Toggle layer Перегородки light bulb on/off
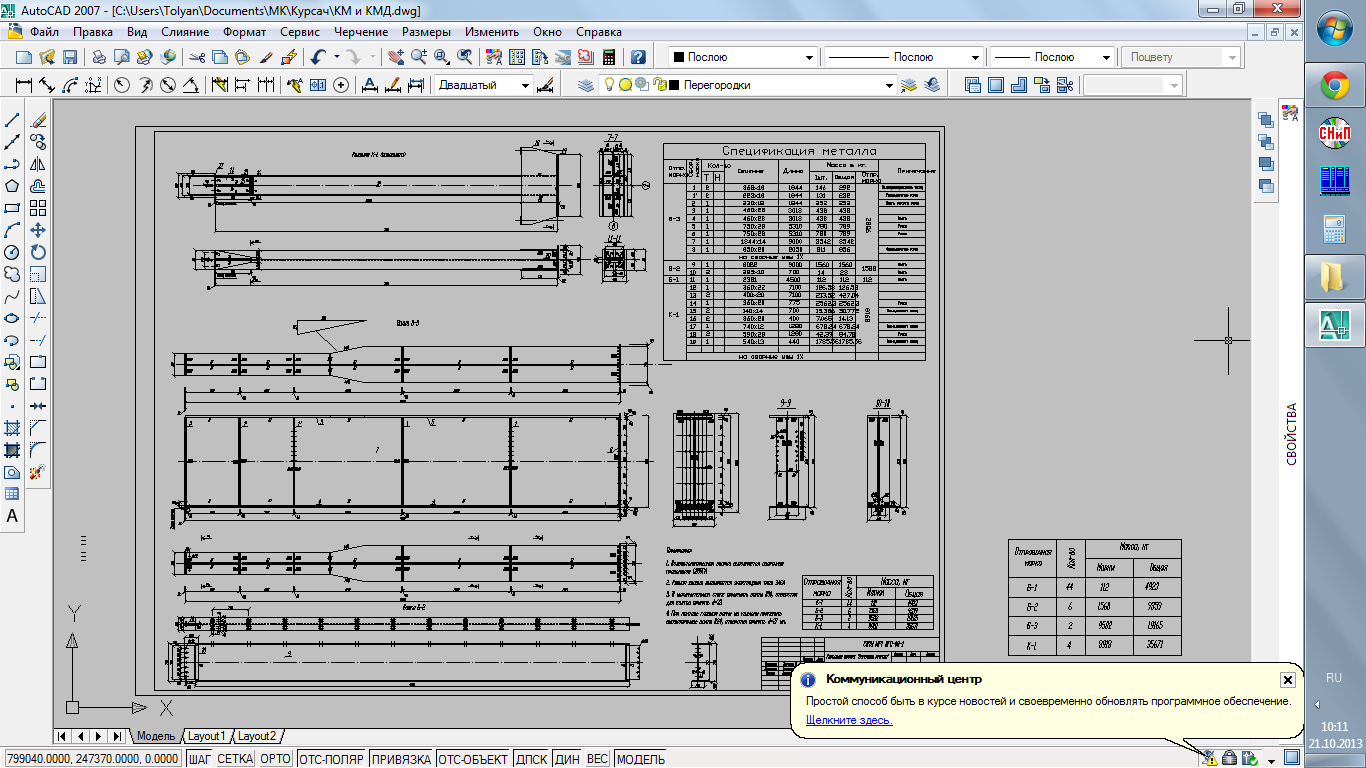This screenshot has width=1366, height=768. point(608,85)
